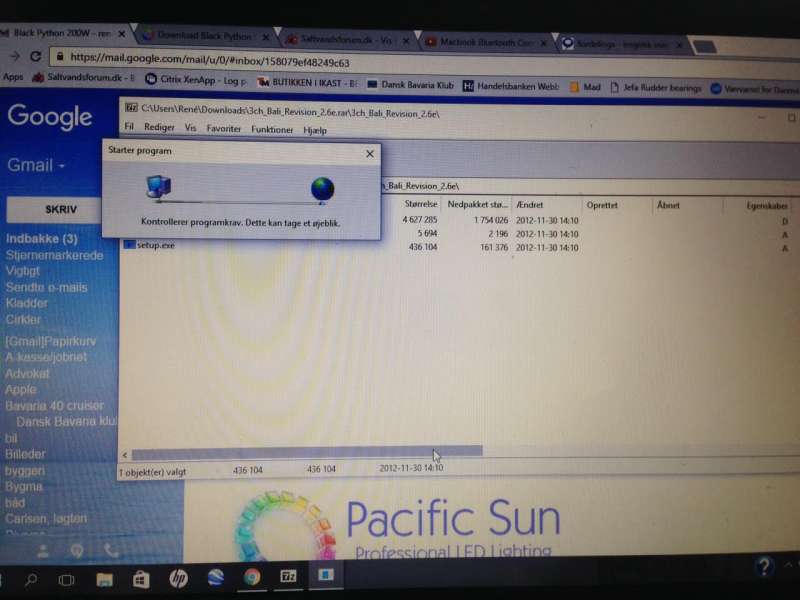Sort by the Størrelse column header
Image resolution: width=800 pixels, height=600 pixels.
420,205
